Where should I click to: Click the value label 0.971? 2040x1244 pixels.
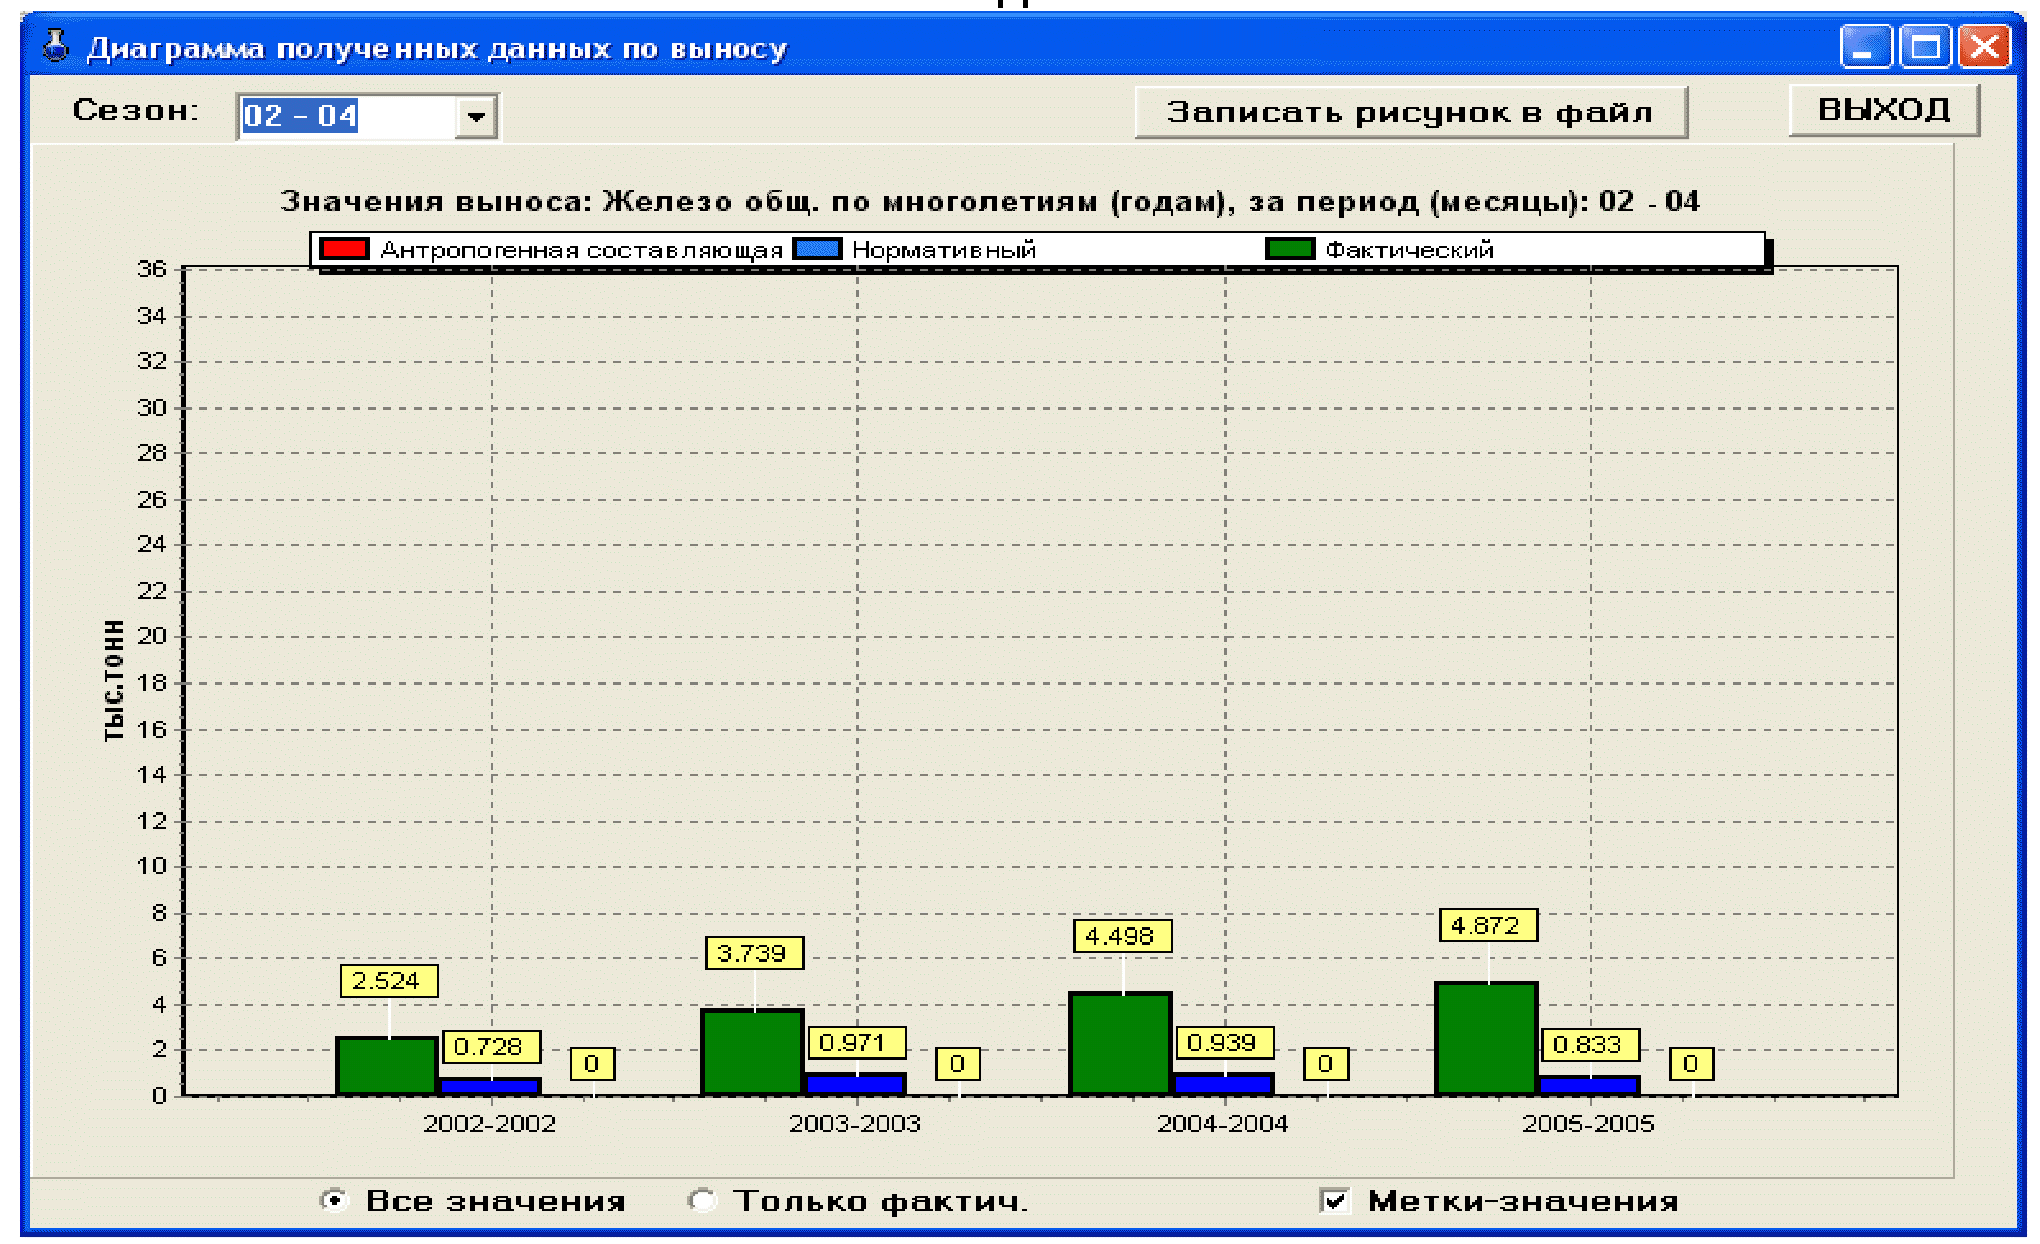(856, 1043)
